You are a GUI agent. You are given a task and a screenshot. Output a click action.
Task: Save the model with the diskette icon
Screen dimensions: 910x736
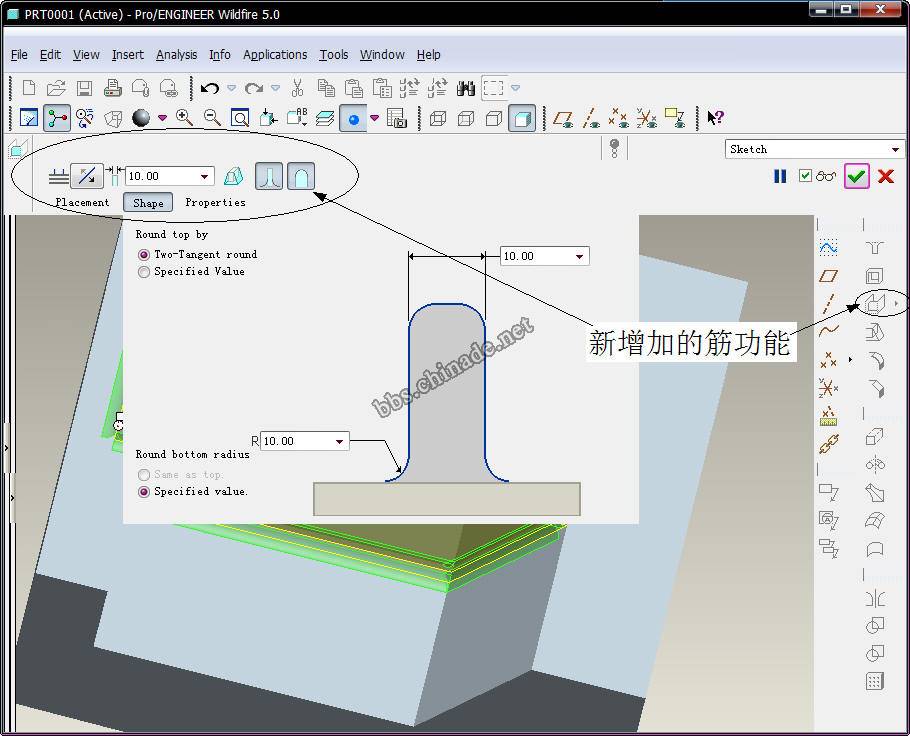point(84,88)
